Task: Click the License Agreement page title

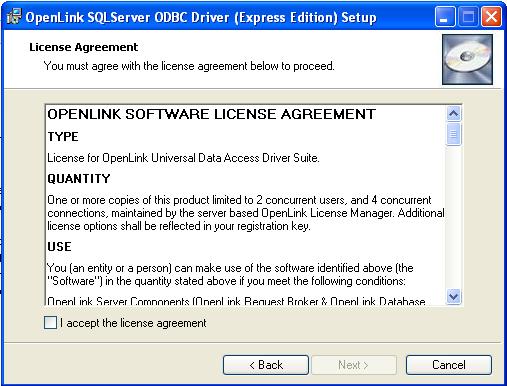Action: click(84, 47)
